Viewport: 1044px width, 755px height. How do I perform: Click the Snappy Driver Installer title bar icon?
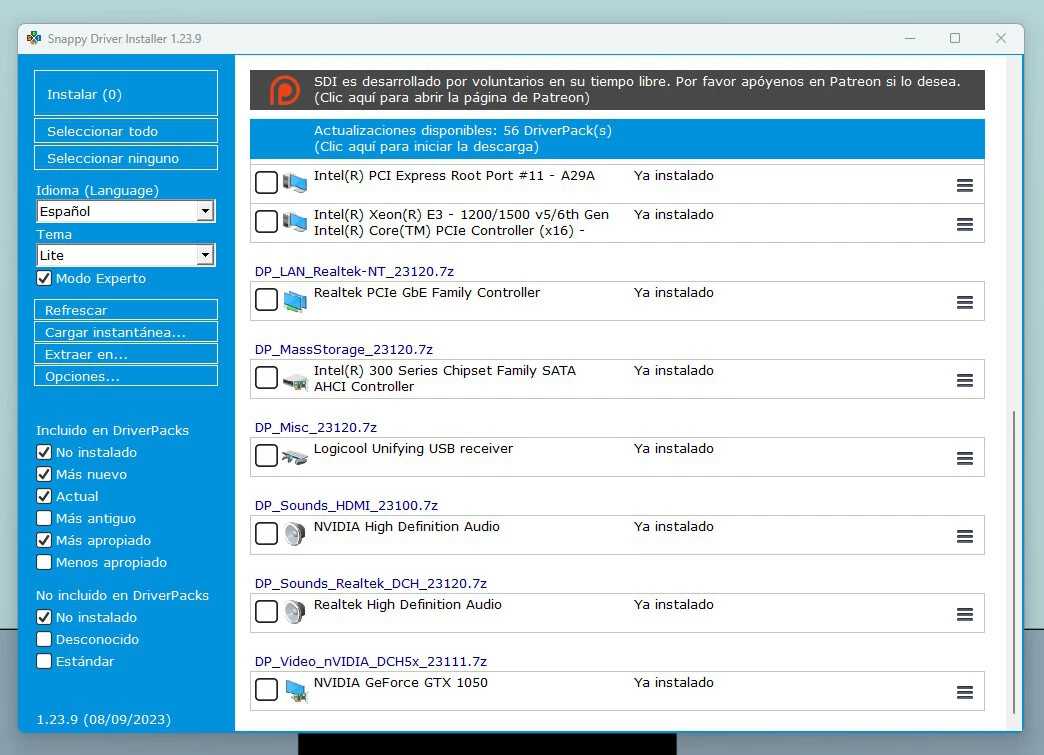click(33, 38)
